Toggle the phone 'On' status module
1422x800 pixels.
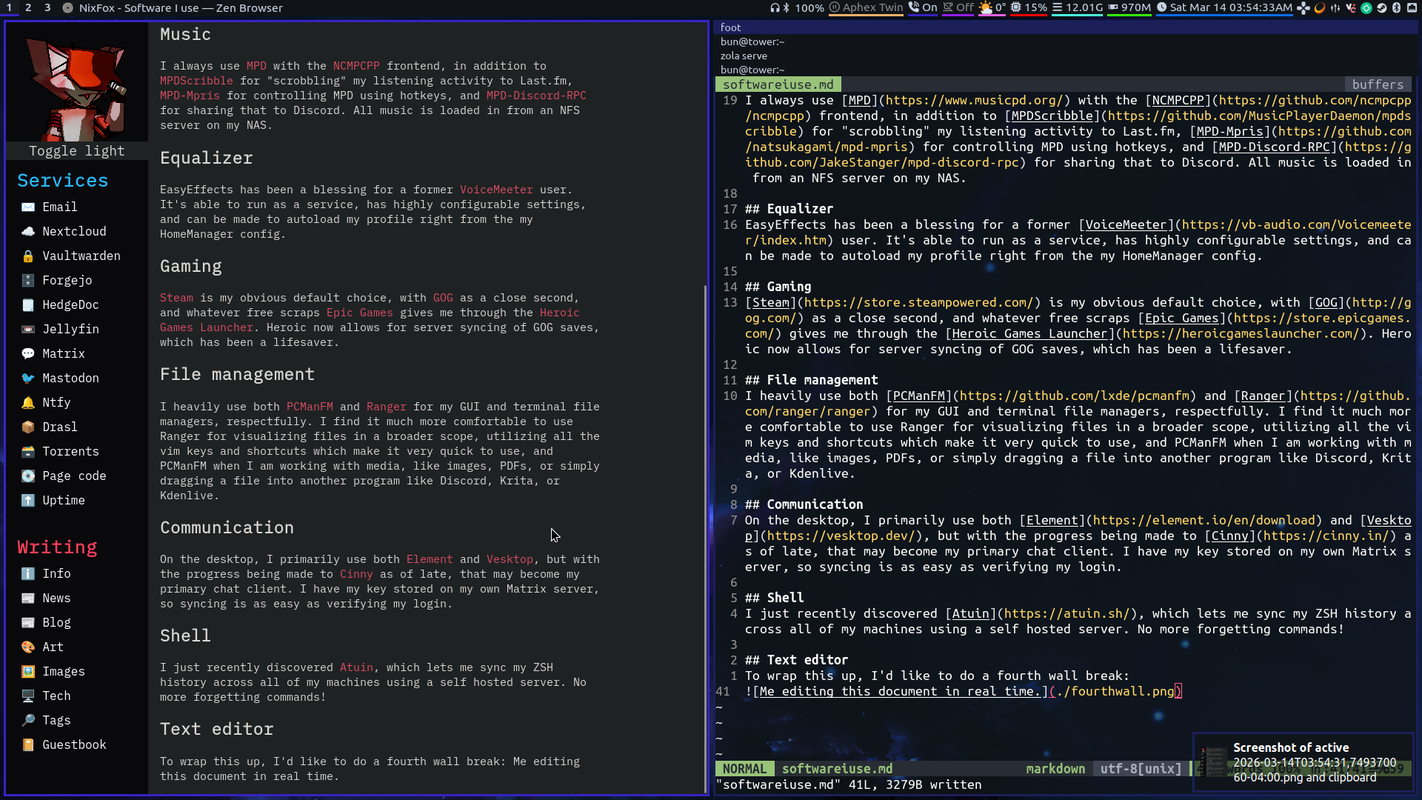coord(923,8)
